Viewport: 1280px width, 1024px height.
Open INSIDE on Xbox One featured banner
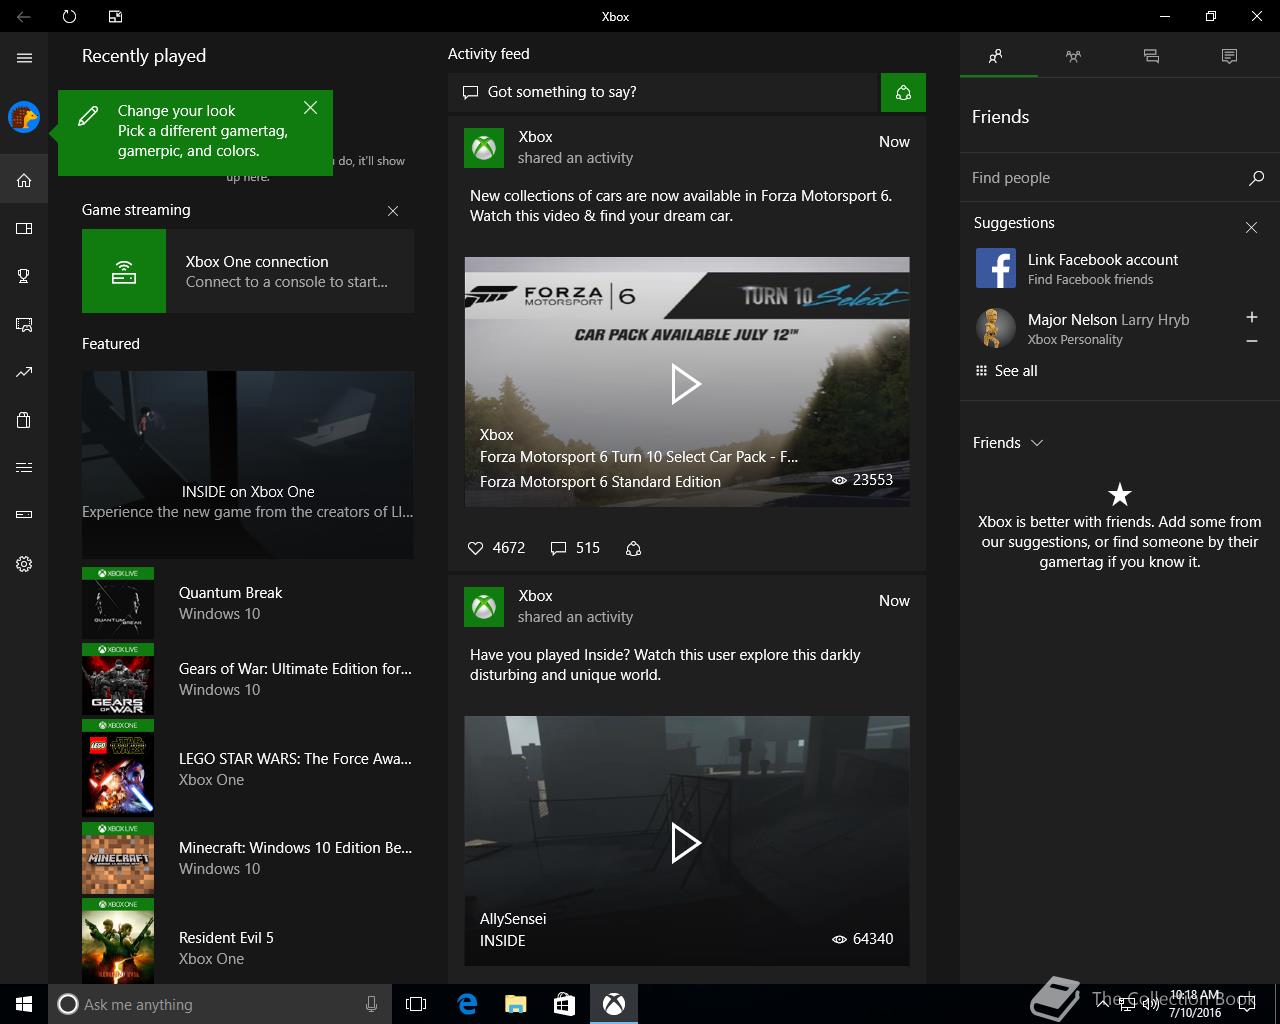click(248, 465)
